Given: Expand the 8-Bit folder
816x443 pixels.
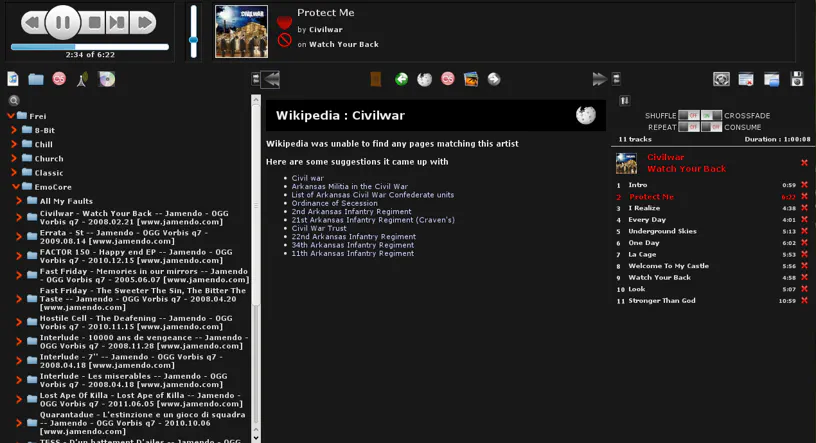Looking at the screenshot, I should 14,130.
